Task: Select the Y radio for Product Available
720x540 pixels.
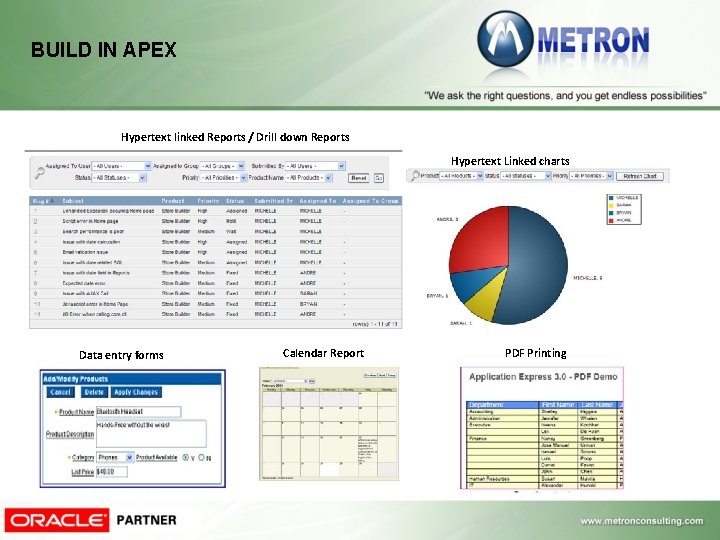Action: 186,457
